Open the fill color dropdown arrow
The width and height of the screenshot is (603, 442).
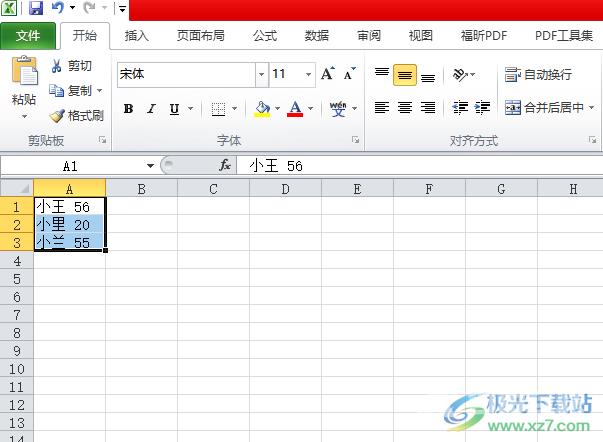tap(277, 109)
